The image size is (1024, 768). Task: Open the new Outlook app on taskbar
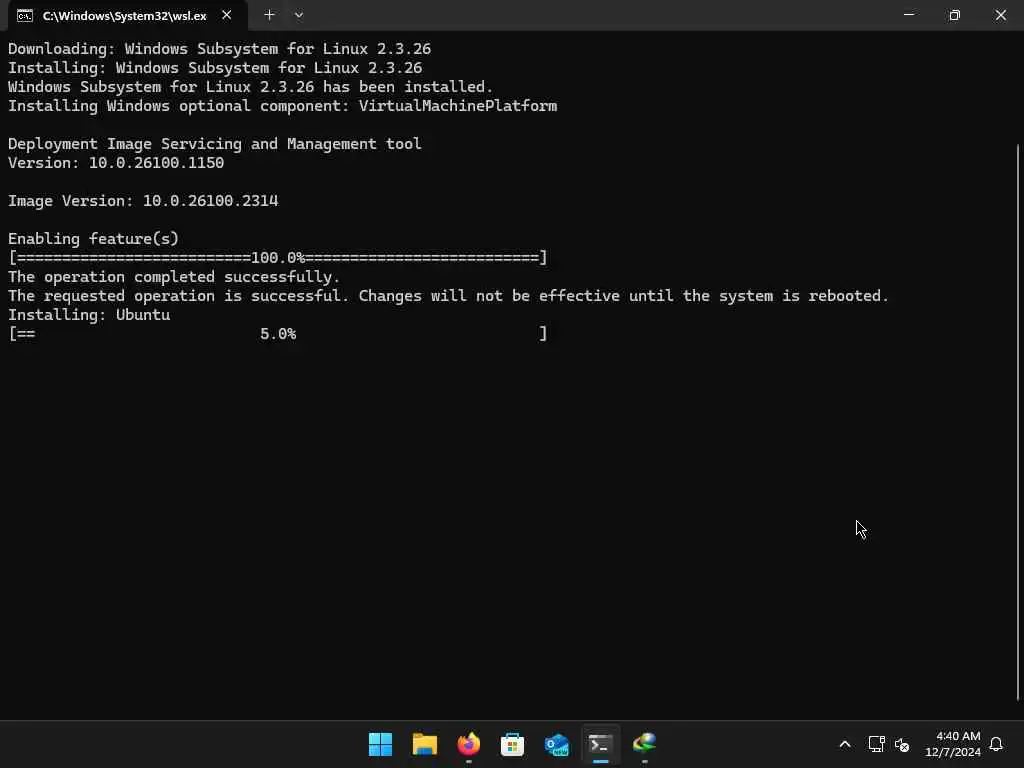(x=556, y=744)
